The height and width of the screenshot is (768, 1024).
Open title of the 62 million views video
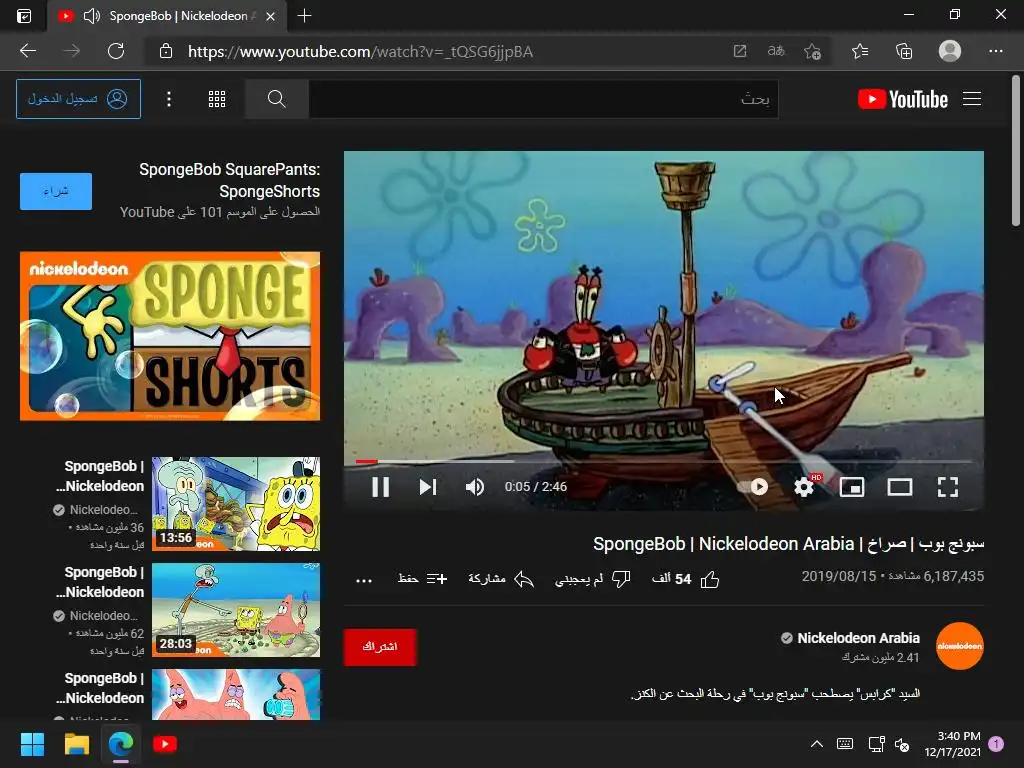click(x=101, y=582)
